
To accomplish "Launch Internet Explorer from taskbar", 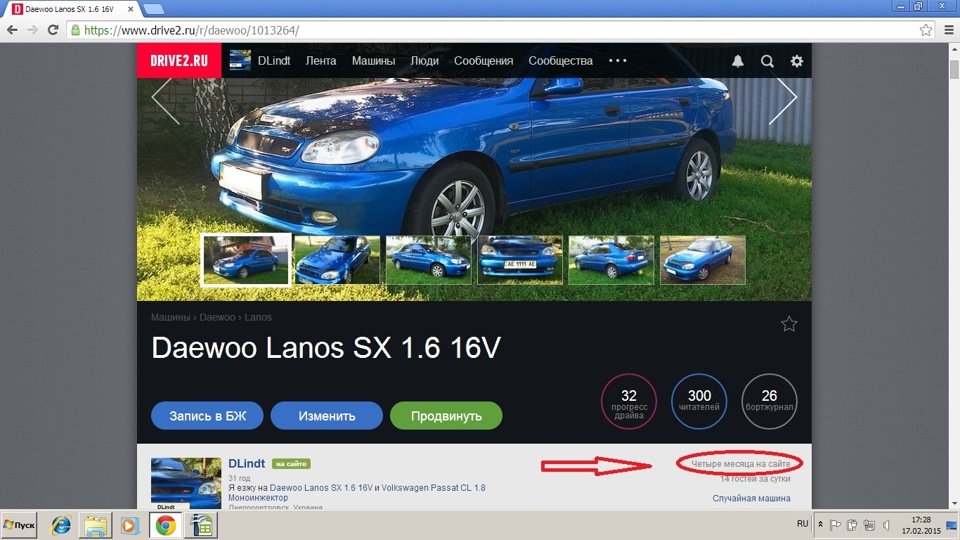I will tap(61, 525).
